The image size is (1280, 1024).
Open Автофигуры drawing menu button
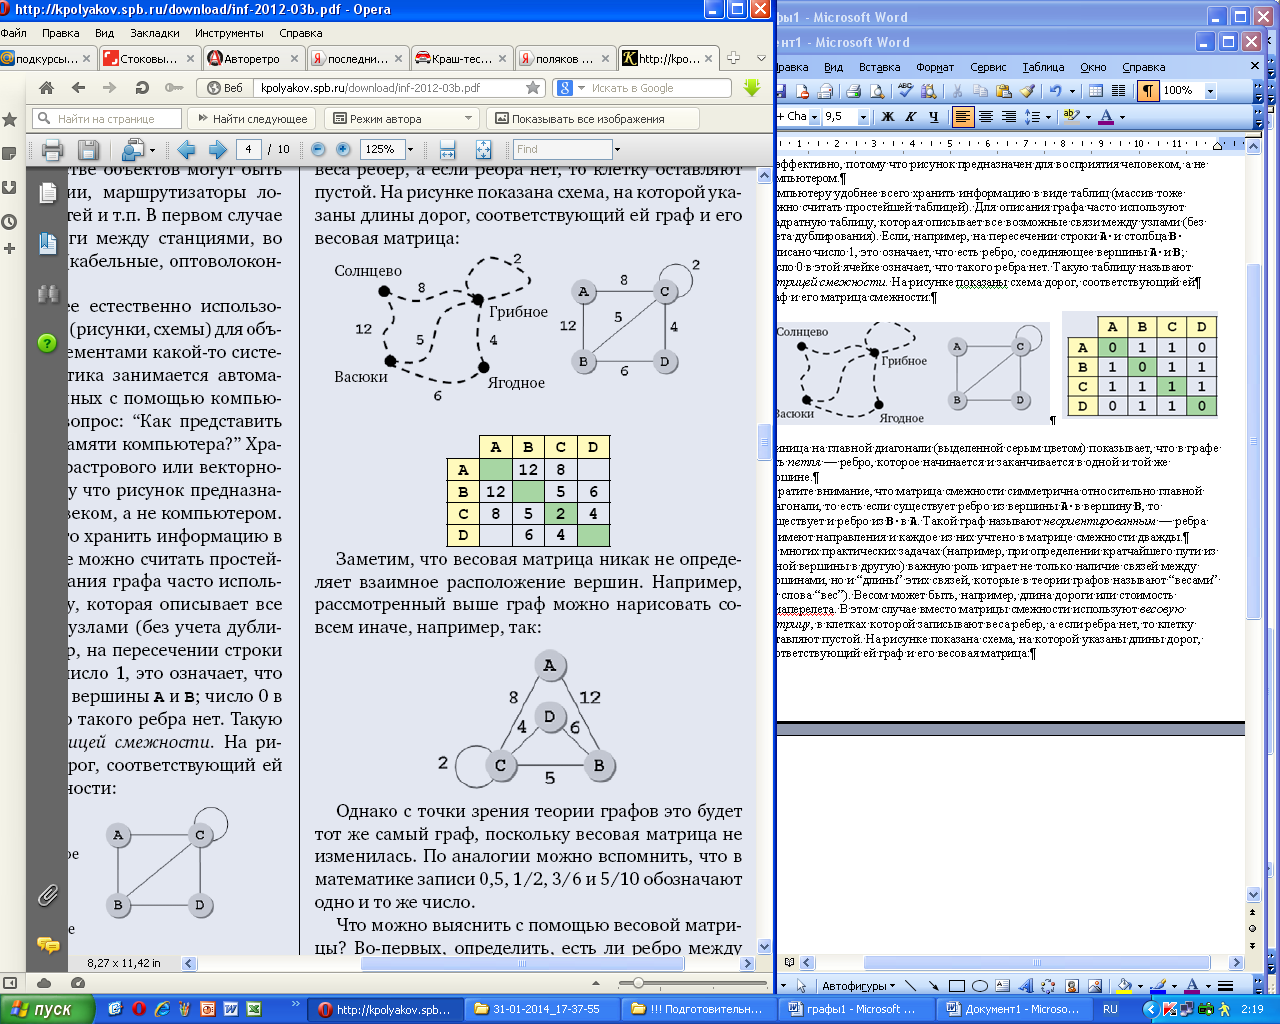pyautogui.click(x=858, y=986)
